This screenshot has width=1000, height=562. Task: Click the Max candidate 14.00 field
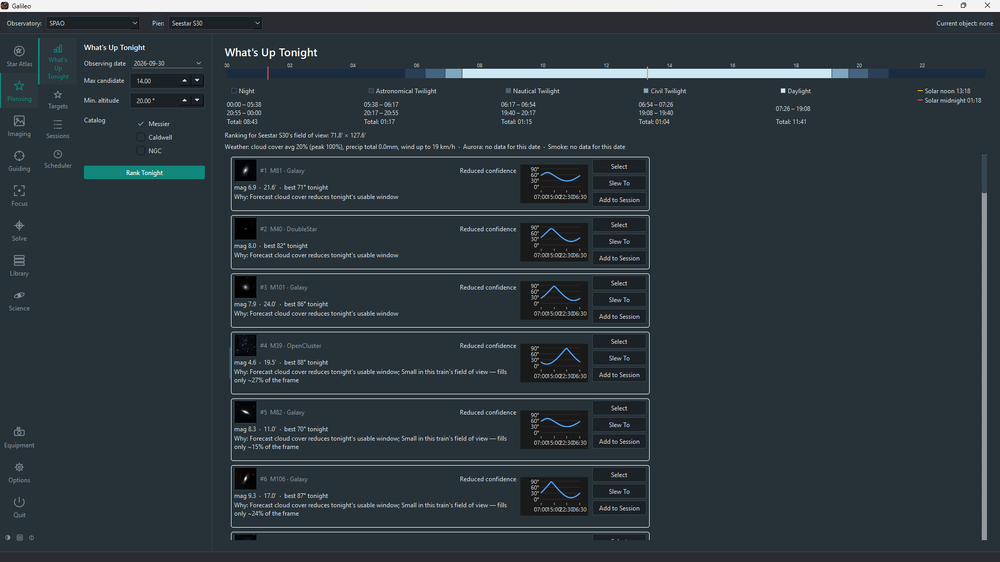click(x=155, y=81)
